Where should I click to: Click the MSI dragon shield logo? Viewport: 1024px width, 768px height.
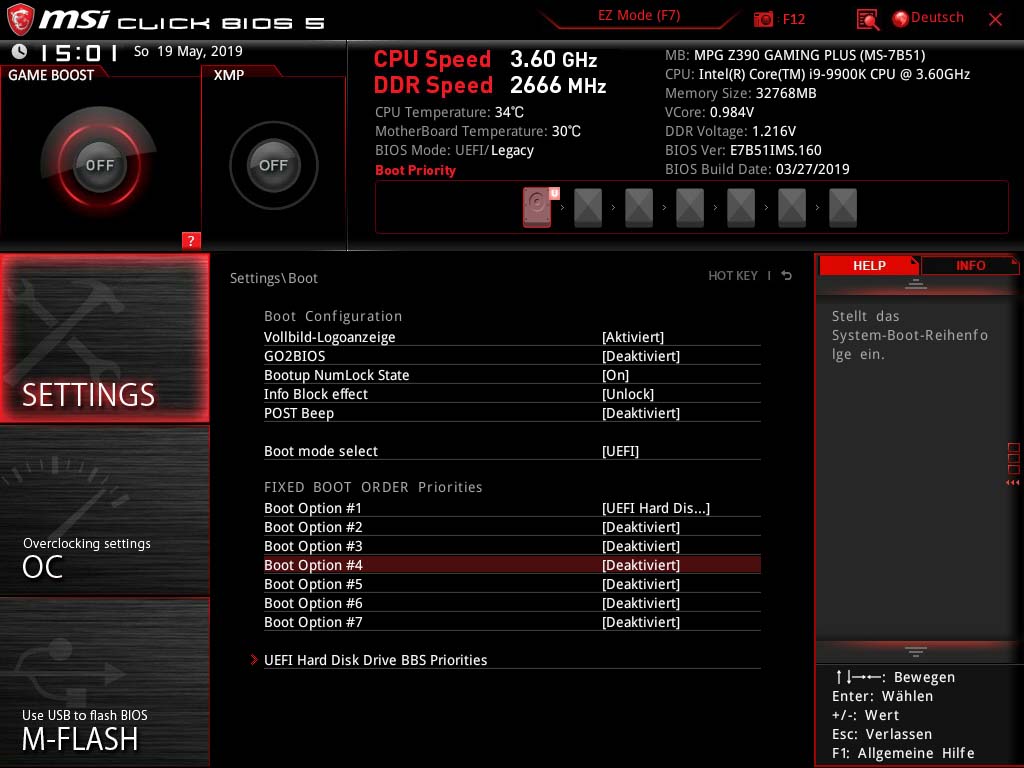20,19
